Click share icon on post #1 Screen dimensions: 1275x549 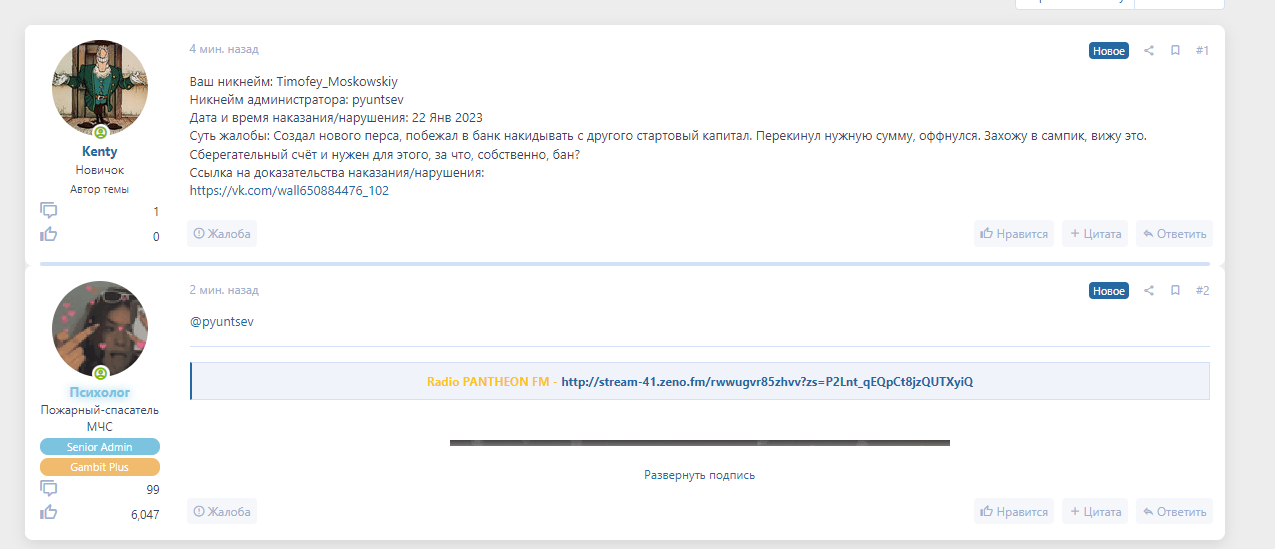[1149, 51]
